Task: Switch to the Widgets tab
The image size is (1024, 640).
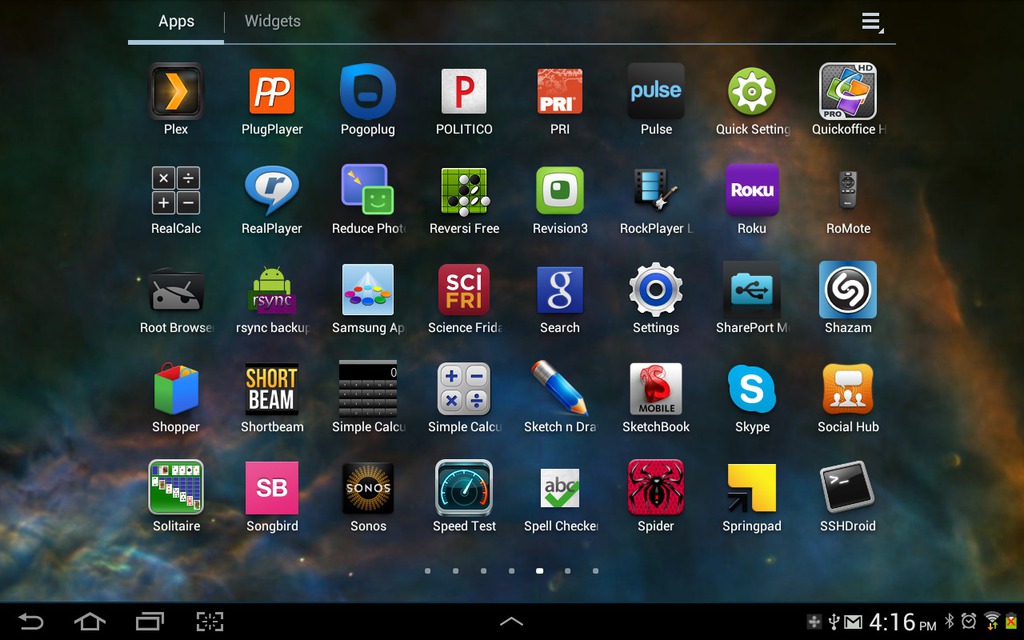Action: pos(272,21)
